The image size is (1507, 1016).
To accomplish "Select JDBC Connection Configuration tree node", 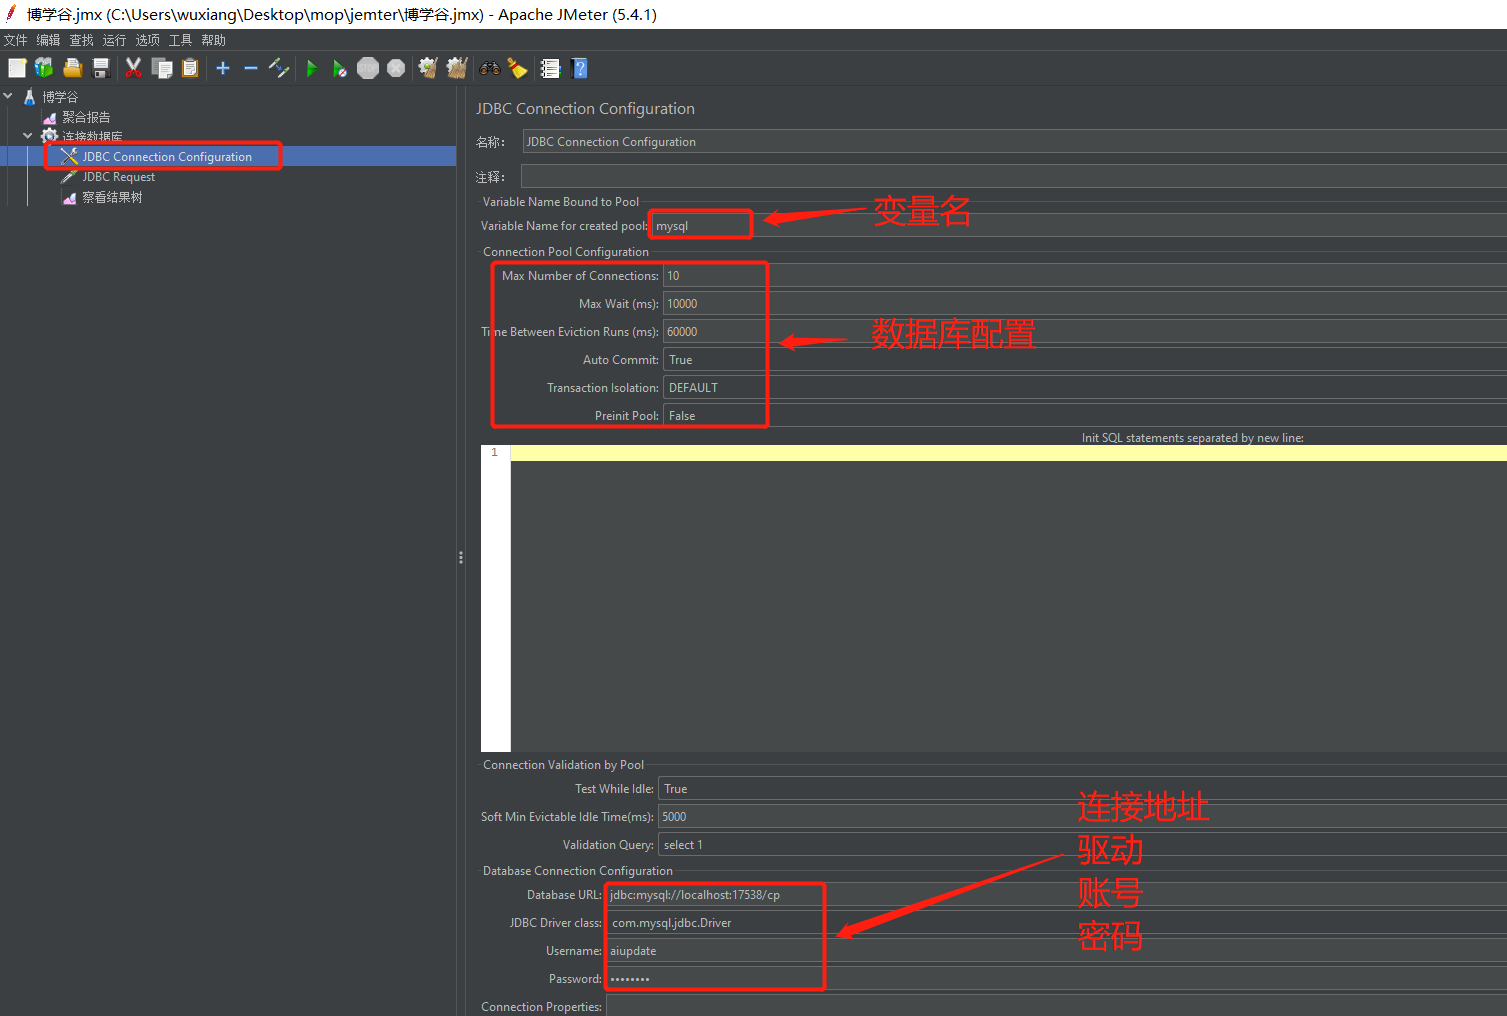I will click(167, 157).
